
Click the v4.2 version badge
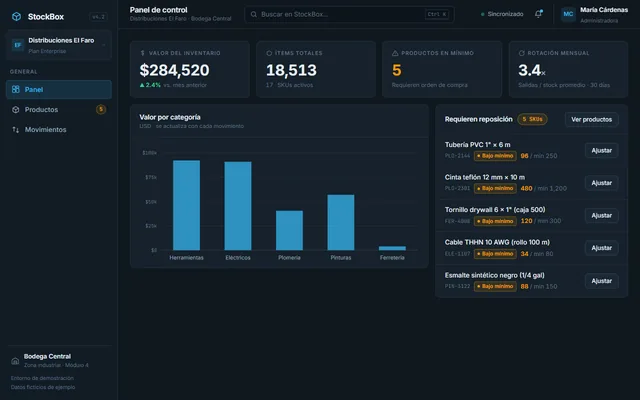[x=98, y=17]
